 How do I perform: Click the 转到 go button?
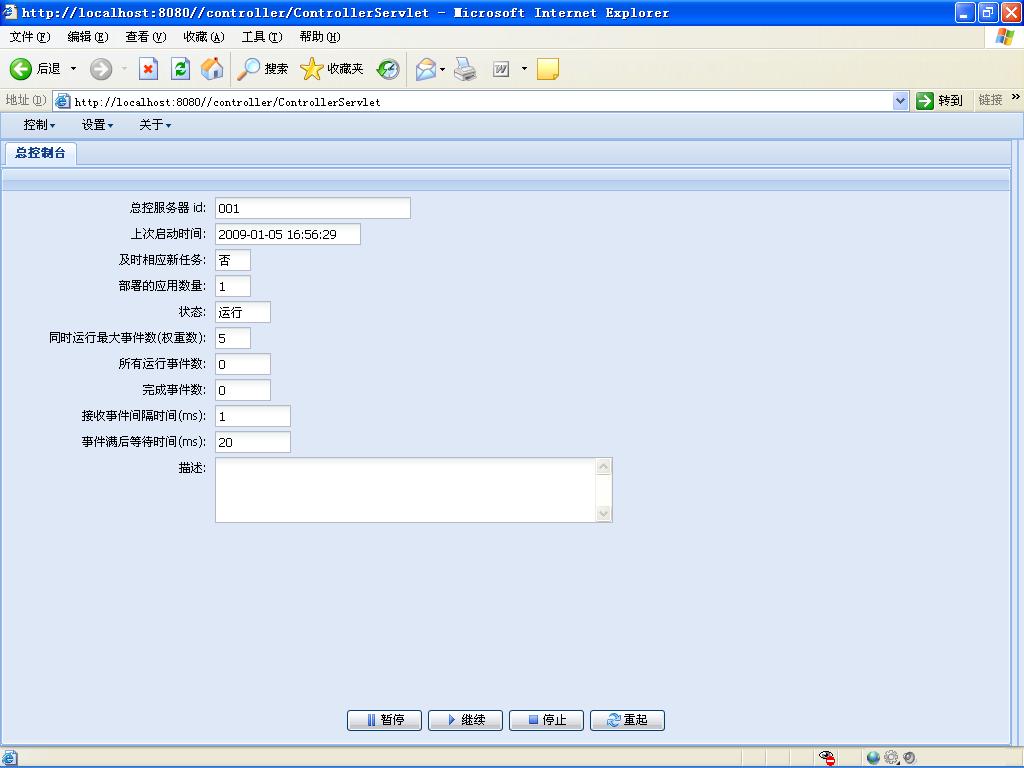940,101
